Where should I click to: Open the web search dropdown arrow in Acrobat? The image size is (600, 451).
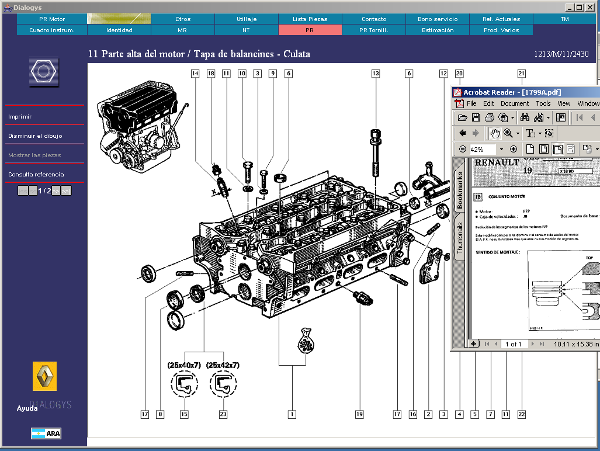pyautogui.click(x=513, y=118)
